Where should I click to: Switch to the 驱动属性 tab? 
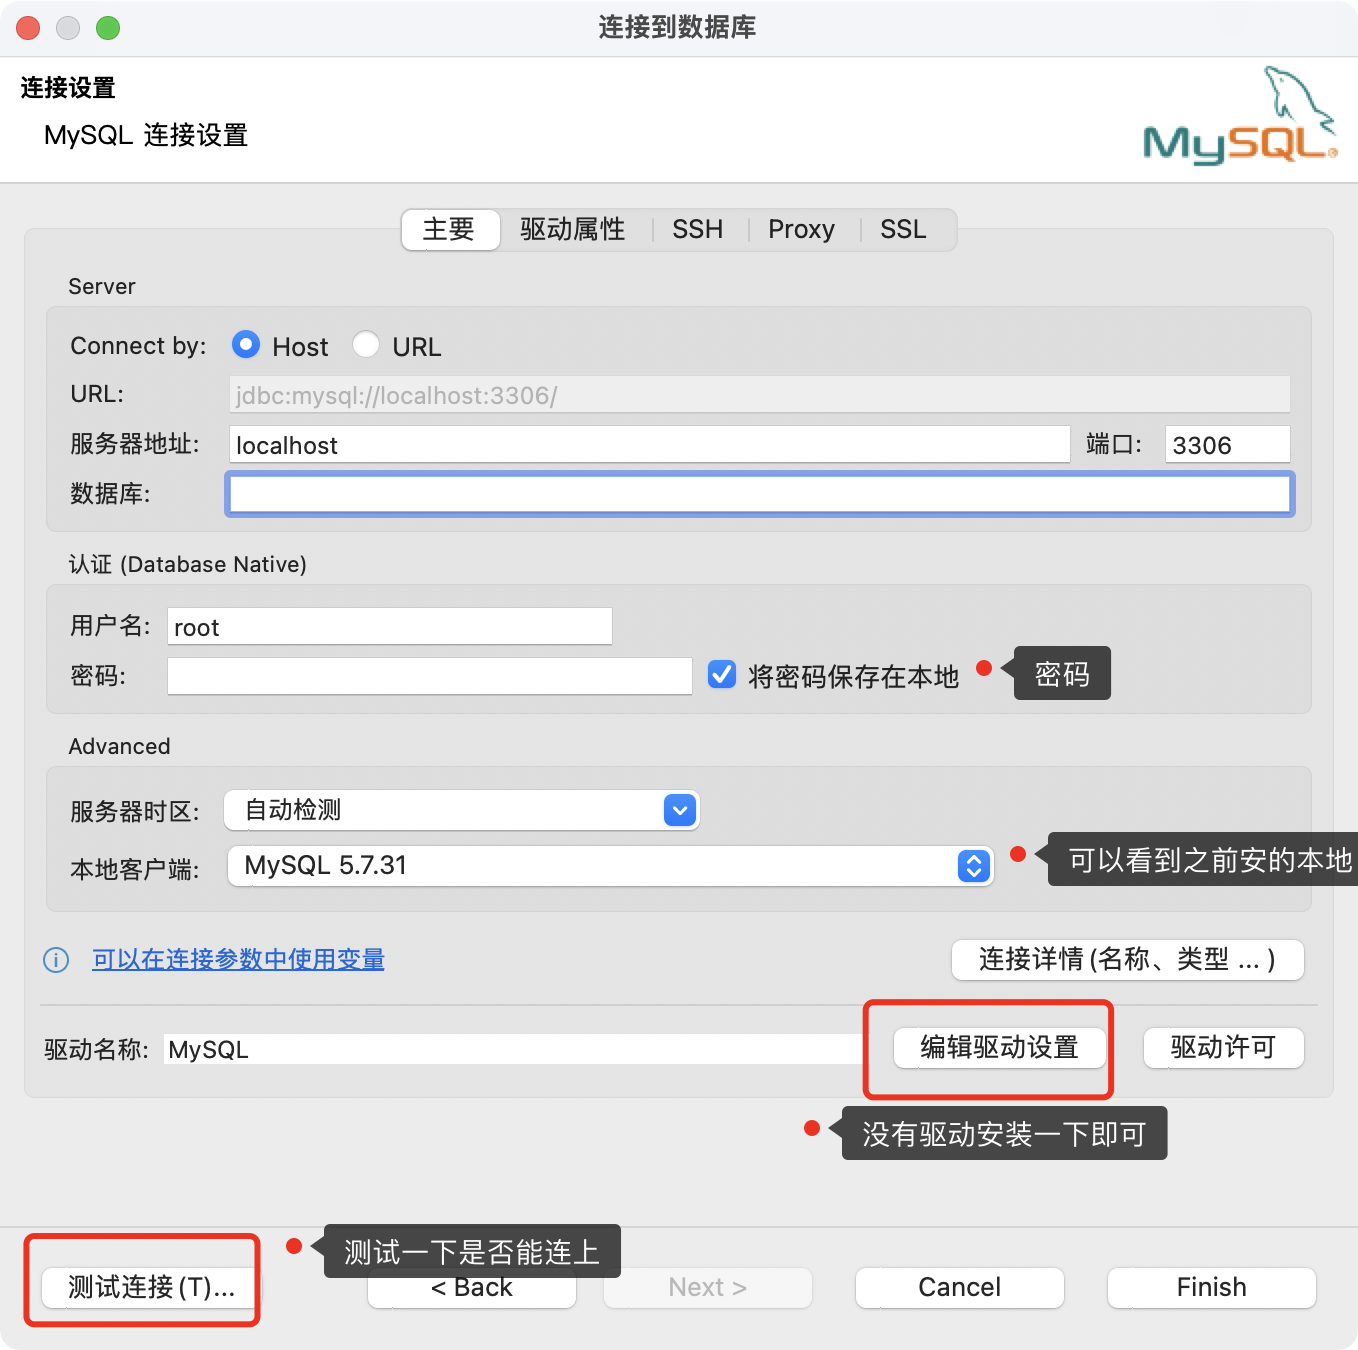point(573,230)
